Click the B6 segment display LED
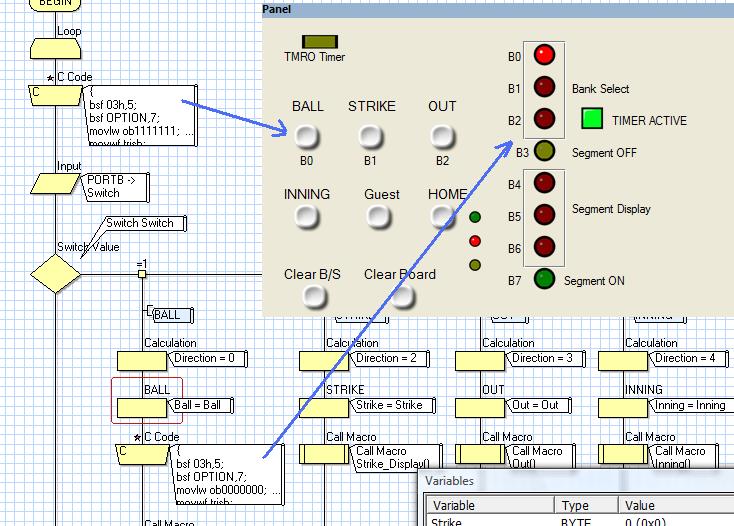Viewport: 734px width, 526px height. tap(544, 247)
